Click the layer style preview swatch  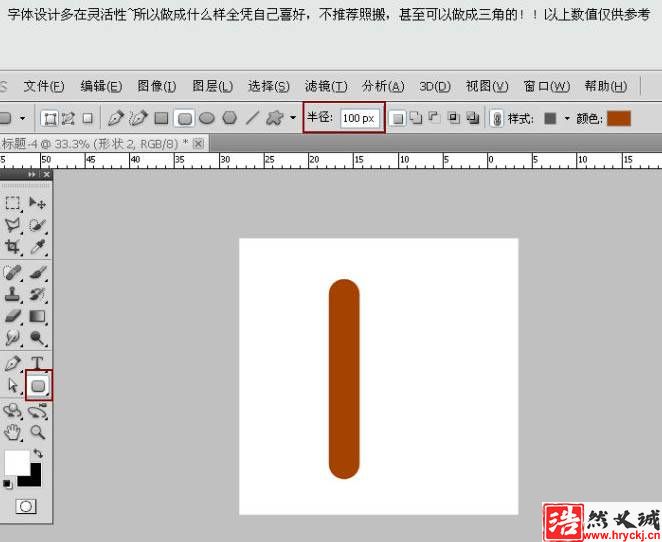click(550, 119)
